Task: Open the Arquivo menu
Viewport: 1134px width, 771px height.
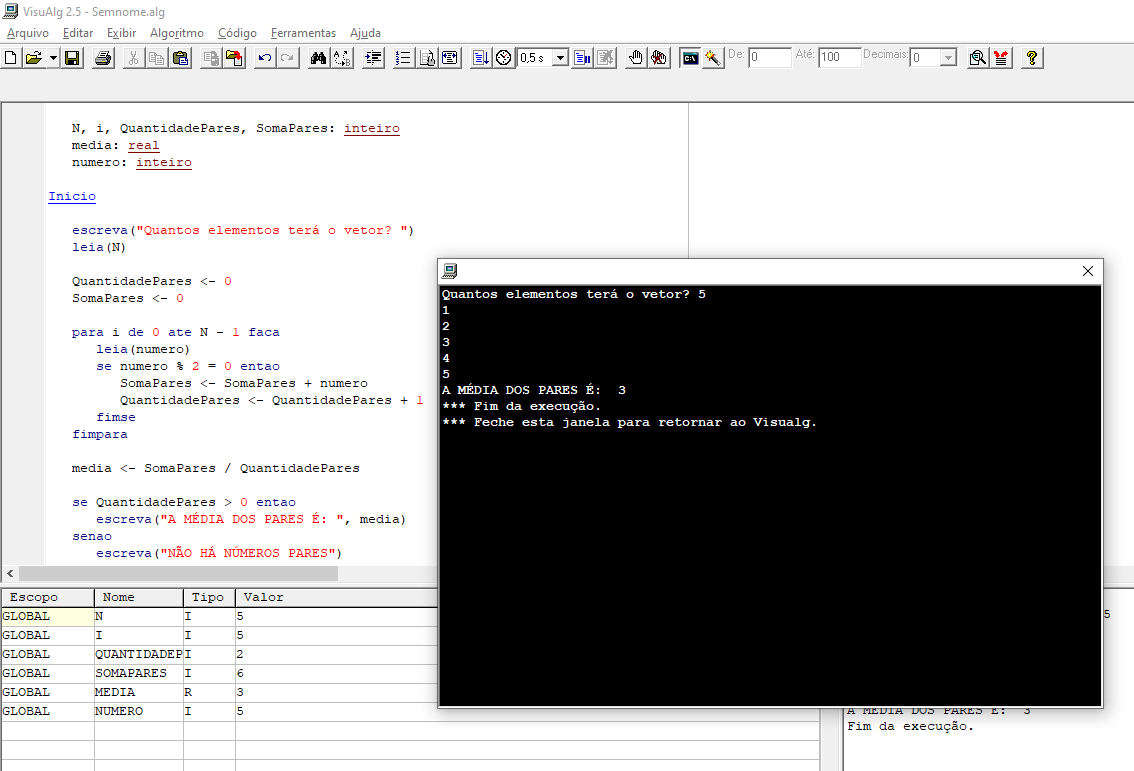Action: (x=27, y=33)
